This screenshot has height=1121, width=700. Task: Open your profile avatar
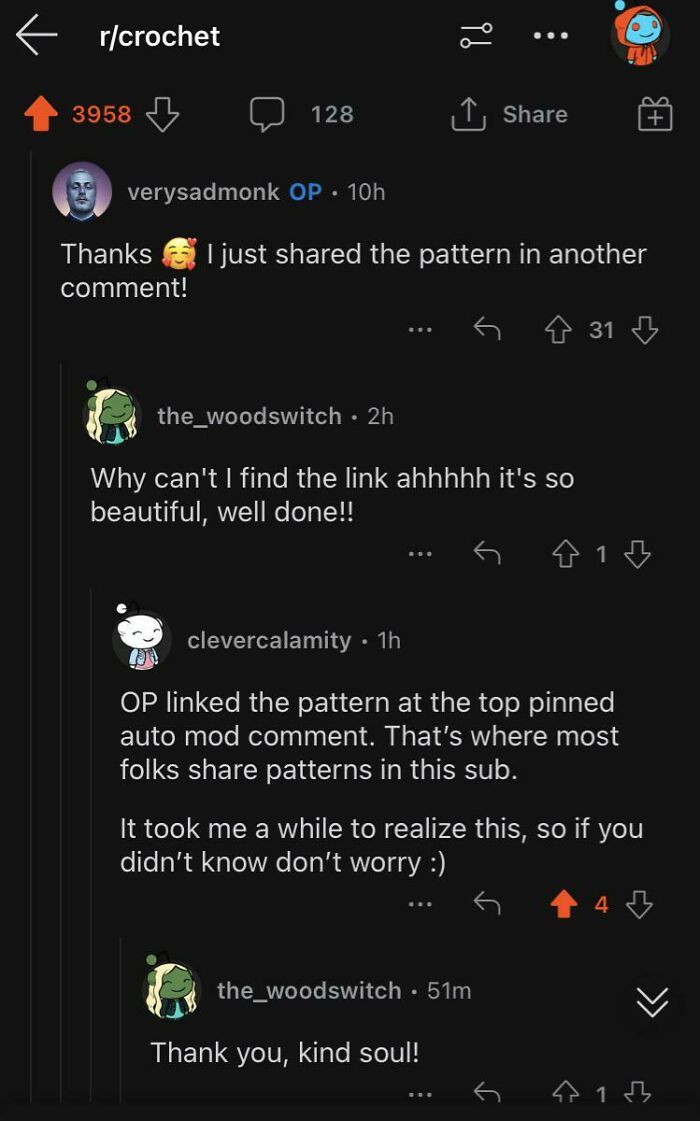tap(640, 33)
